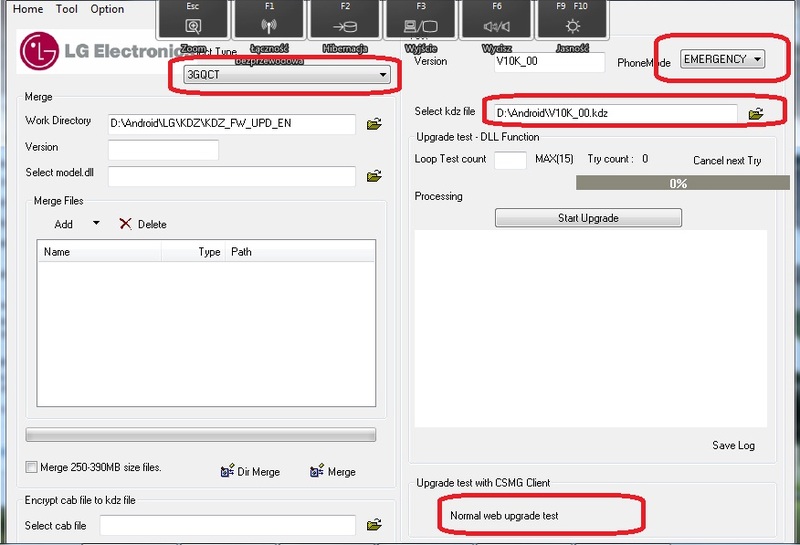Click Cancel next Try

(727, 161)
